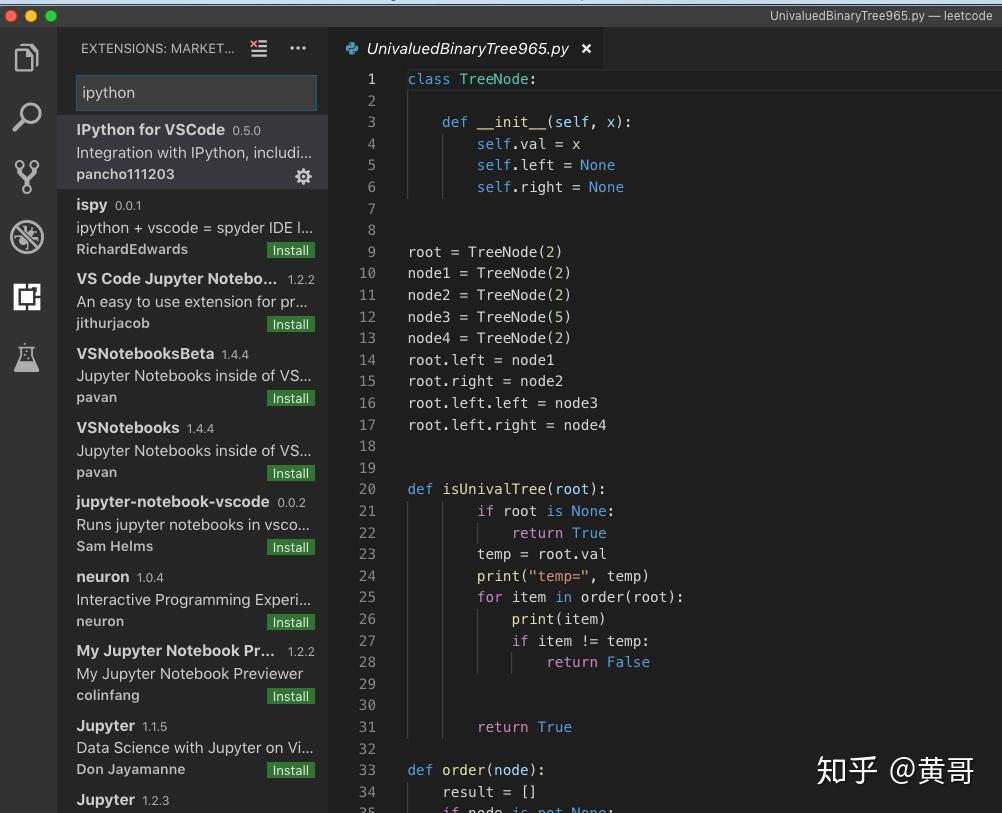Screen dimensions: 1002x813
Task: Open the gear menu for IPython for VSCode
Action: click(303, 176)
